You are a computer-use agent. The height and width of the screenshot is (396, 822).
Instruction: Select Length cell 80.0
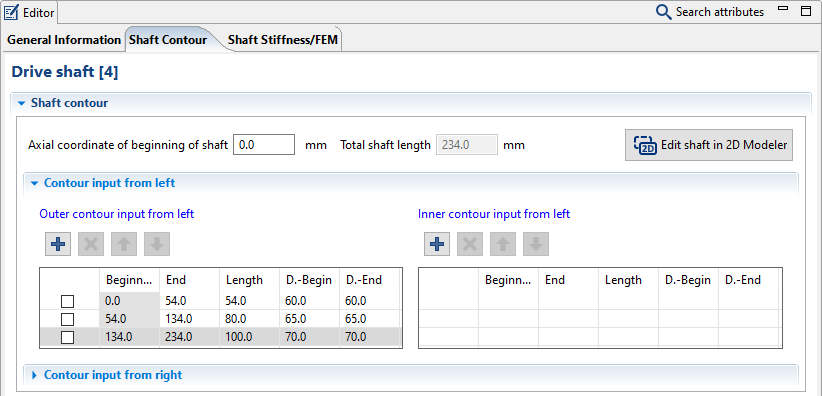pos(250,319)
